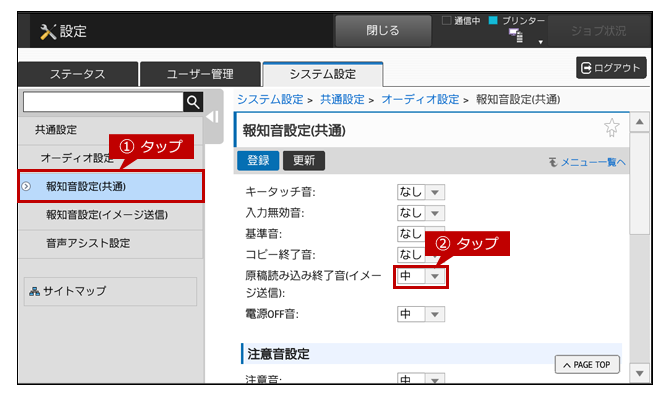670x396 pixels.
Task: Select 報知音設定(共通) in the sidebar
Action: [111, 186]
